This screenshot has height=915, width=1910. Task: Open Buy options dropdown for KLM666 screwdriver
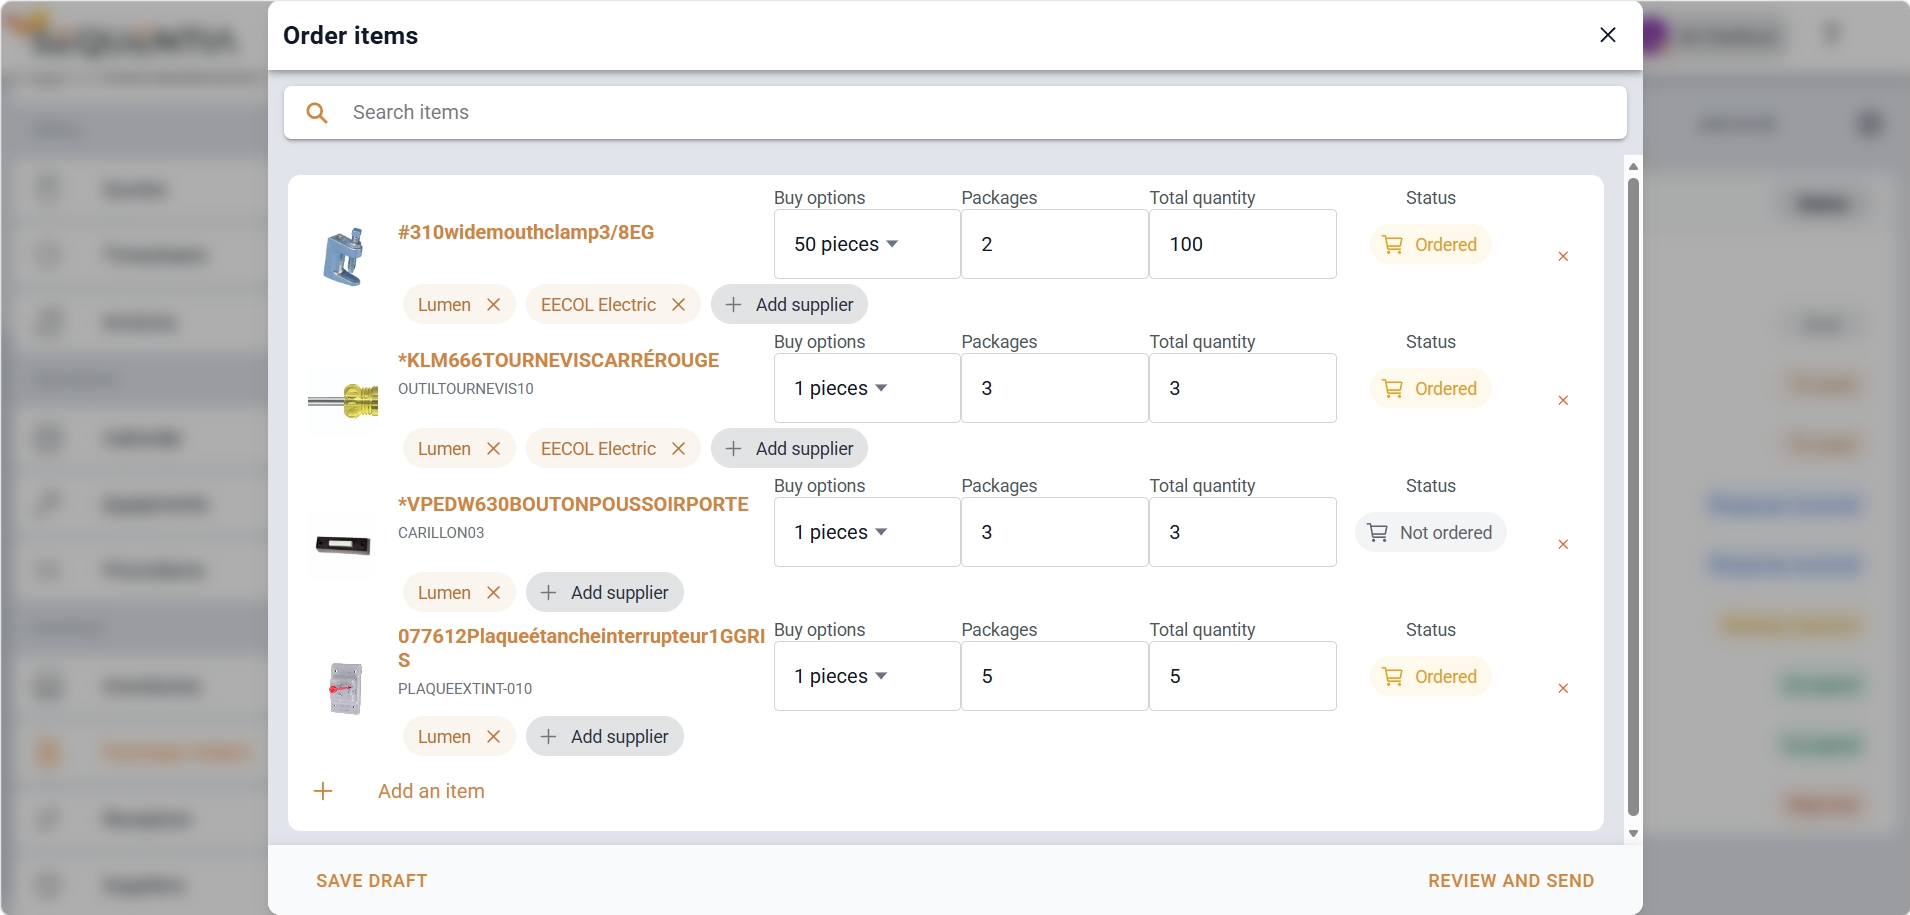pyautogui.click(x=866, y=388)
